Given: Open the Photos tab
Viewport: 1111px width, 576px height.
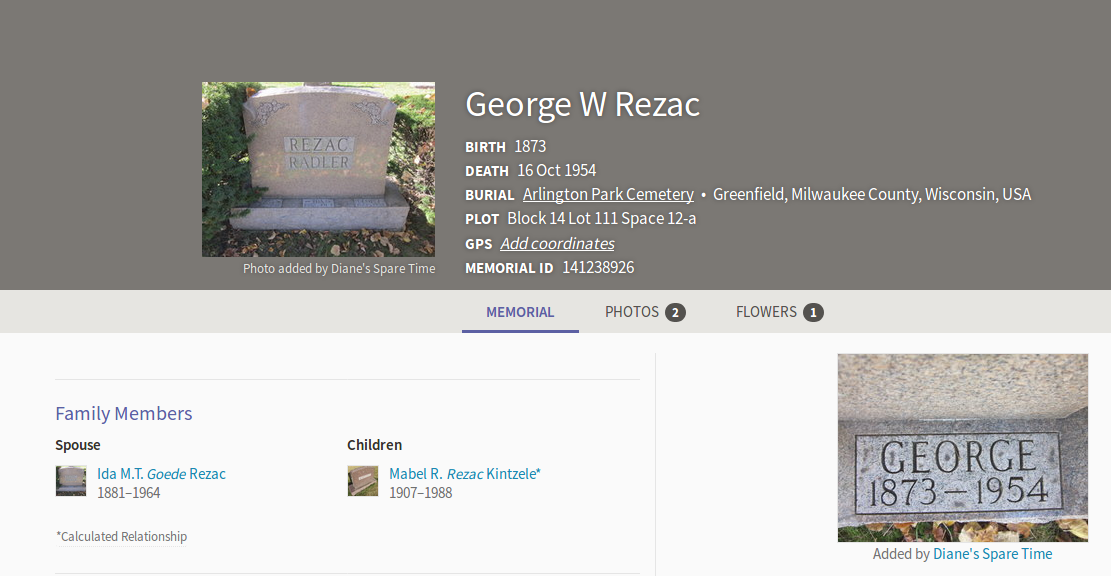Looking at the screenshot, I should [x=645, y=312].
